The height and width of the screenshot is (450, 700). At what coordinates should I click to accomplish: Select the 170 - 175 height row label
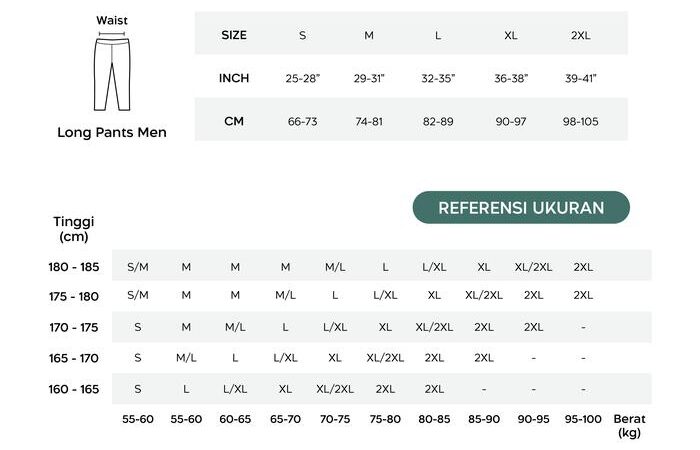tap(74, 327)
